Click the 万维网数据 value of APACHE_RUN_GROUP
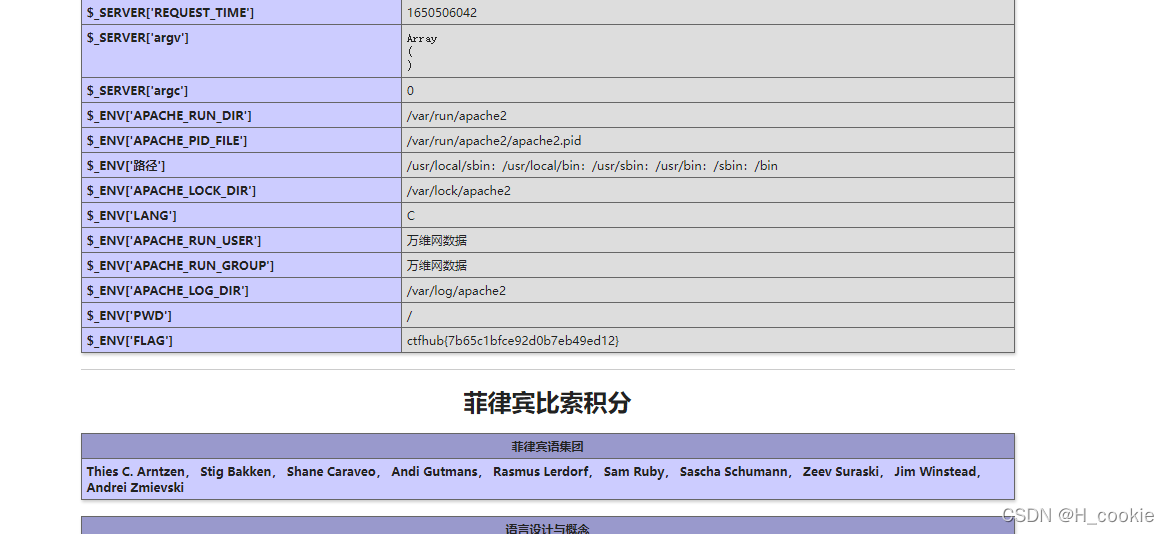This screenshot has height=534, width=1169. pos(438,266)
